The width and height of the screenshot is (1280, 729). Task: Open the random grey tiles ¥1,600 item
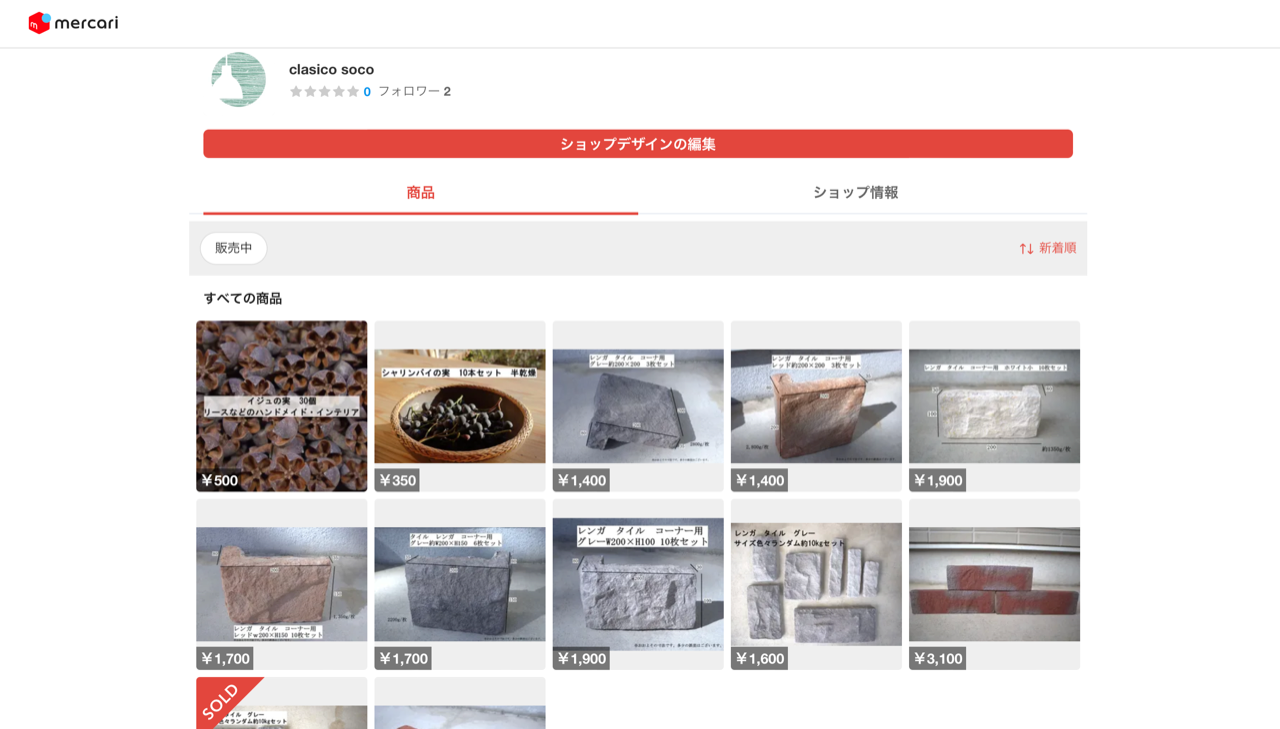point(816,584)
